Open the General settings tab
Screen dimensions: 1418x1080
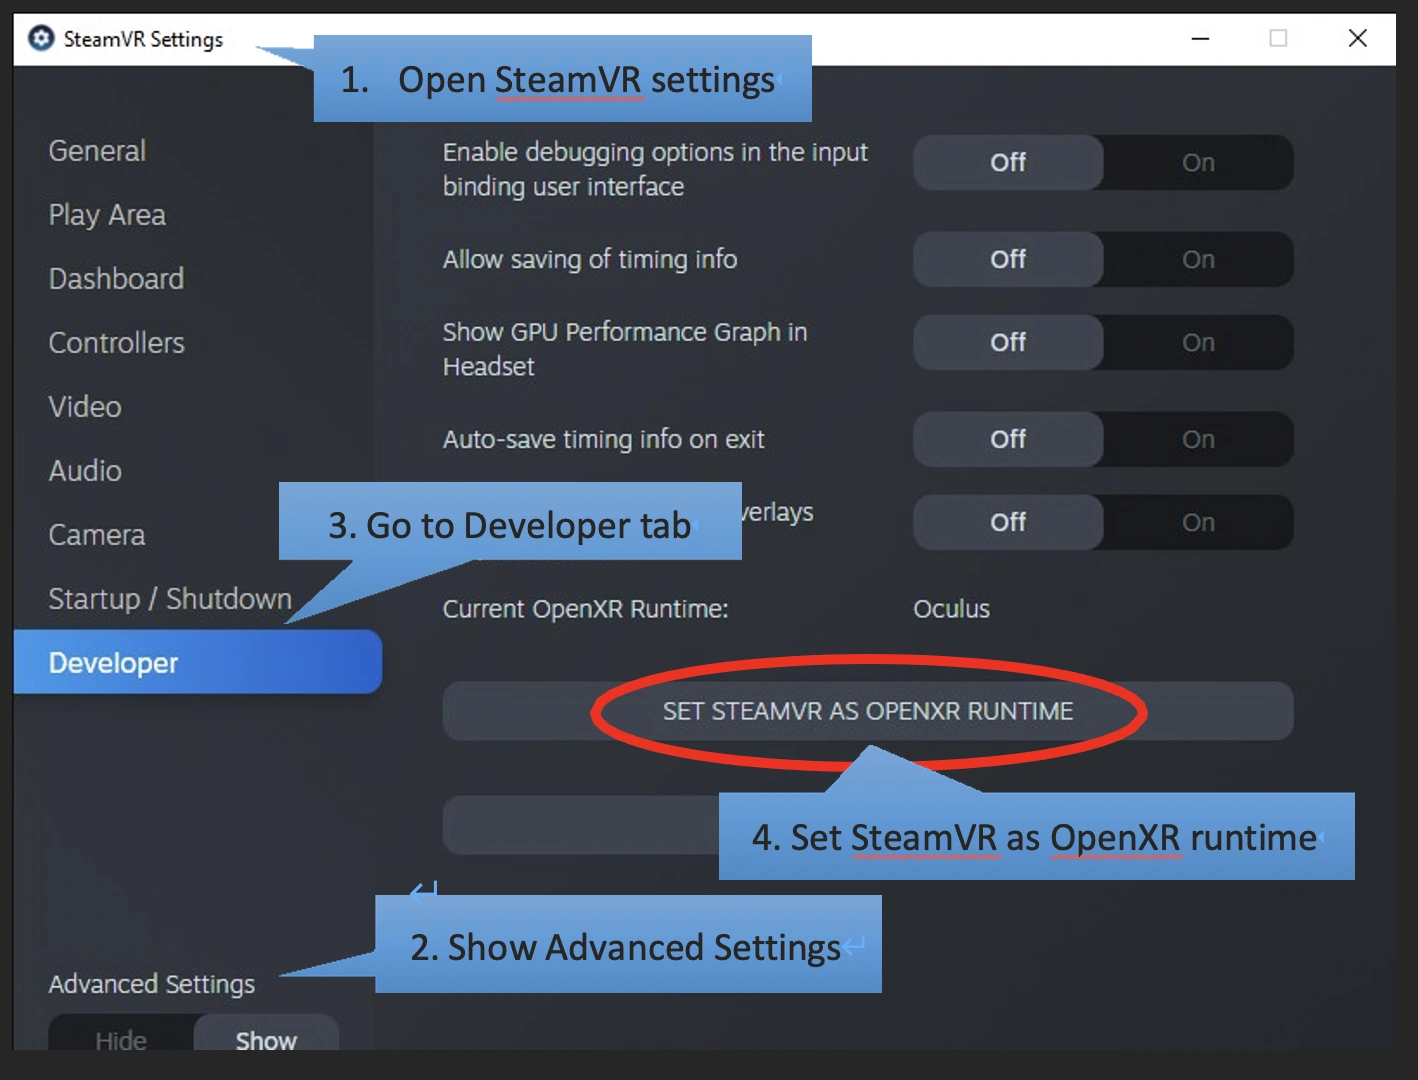[97, 151]
